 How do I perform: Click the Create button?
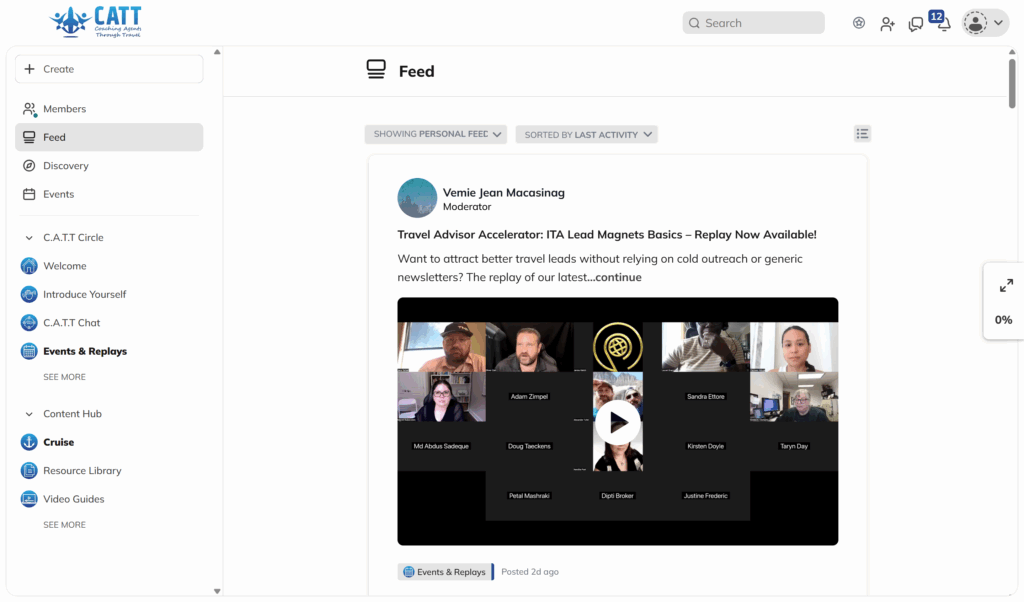point(109,69)
